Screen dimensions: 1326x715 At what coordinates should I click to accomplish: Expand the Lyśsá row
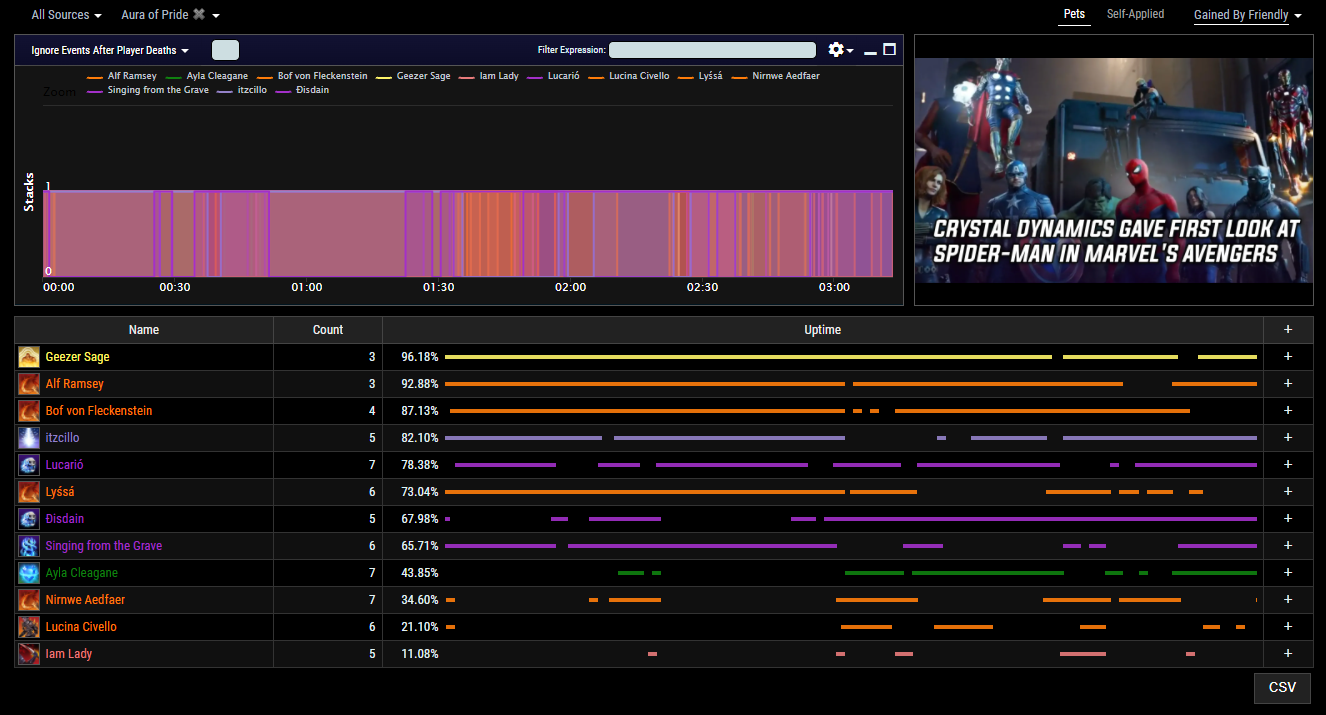pyautogui.click(x=1288, y=492)
